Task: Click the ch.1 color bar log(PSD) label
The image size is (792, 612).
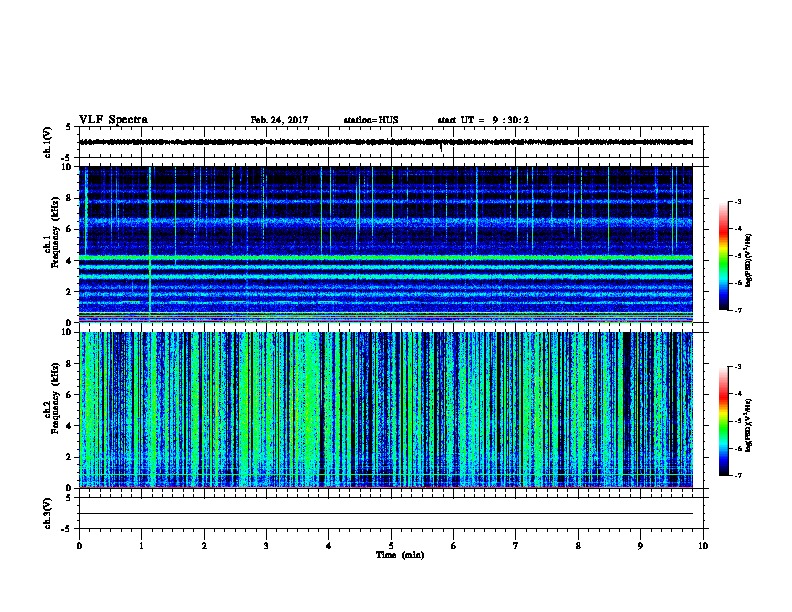Action: [x=748, y=260]
